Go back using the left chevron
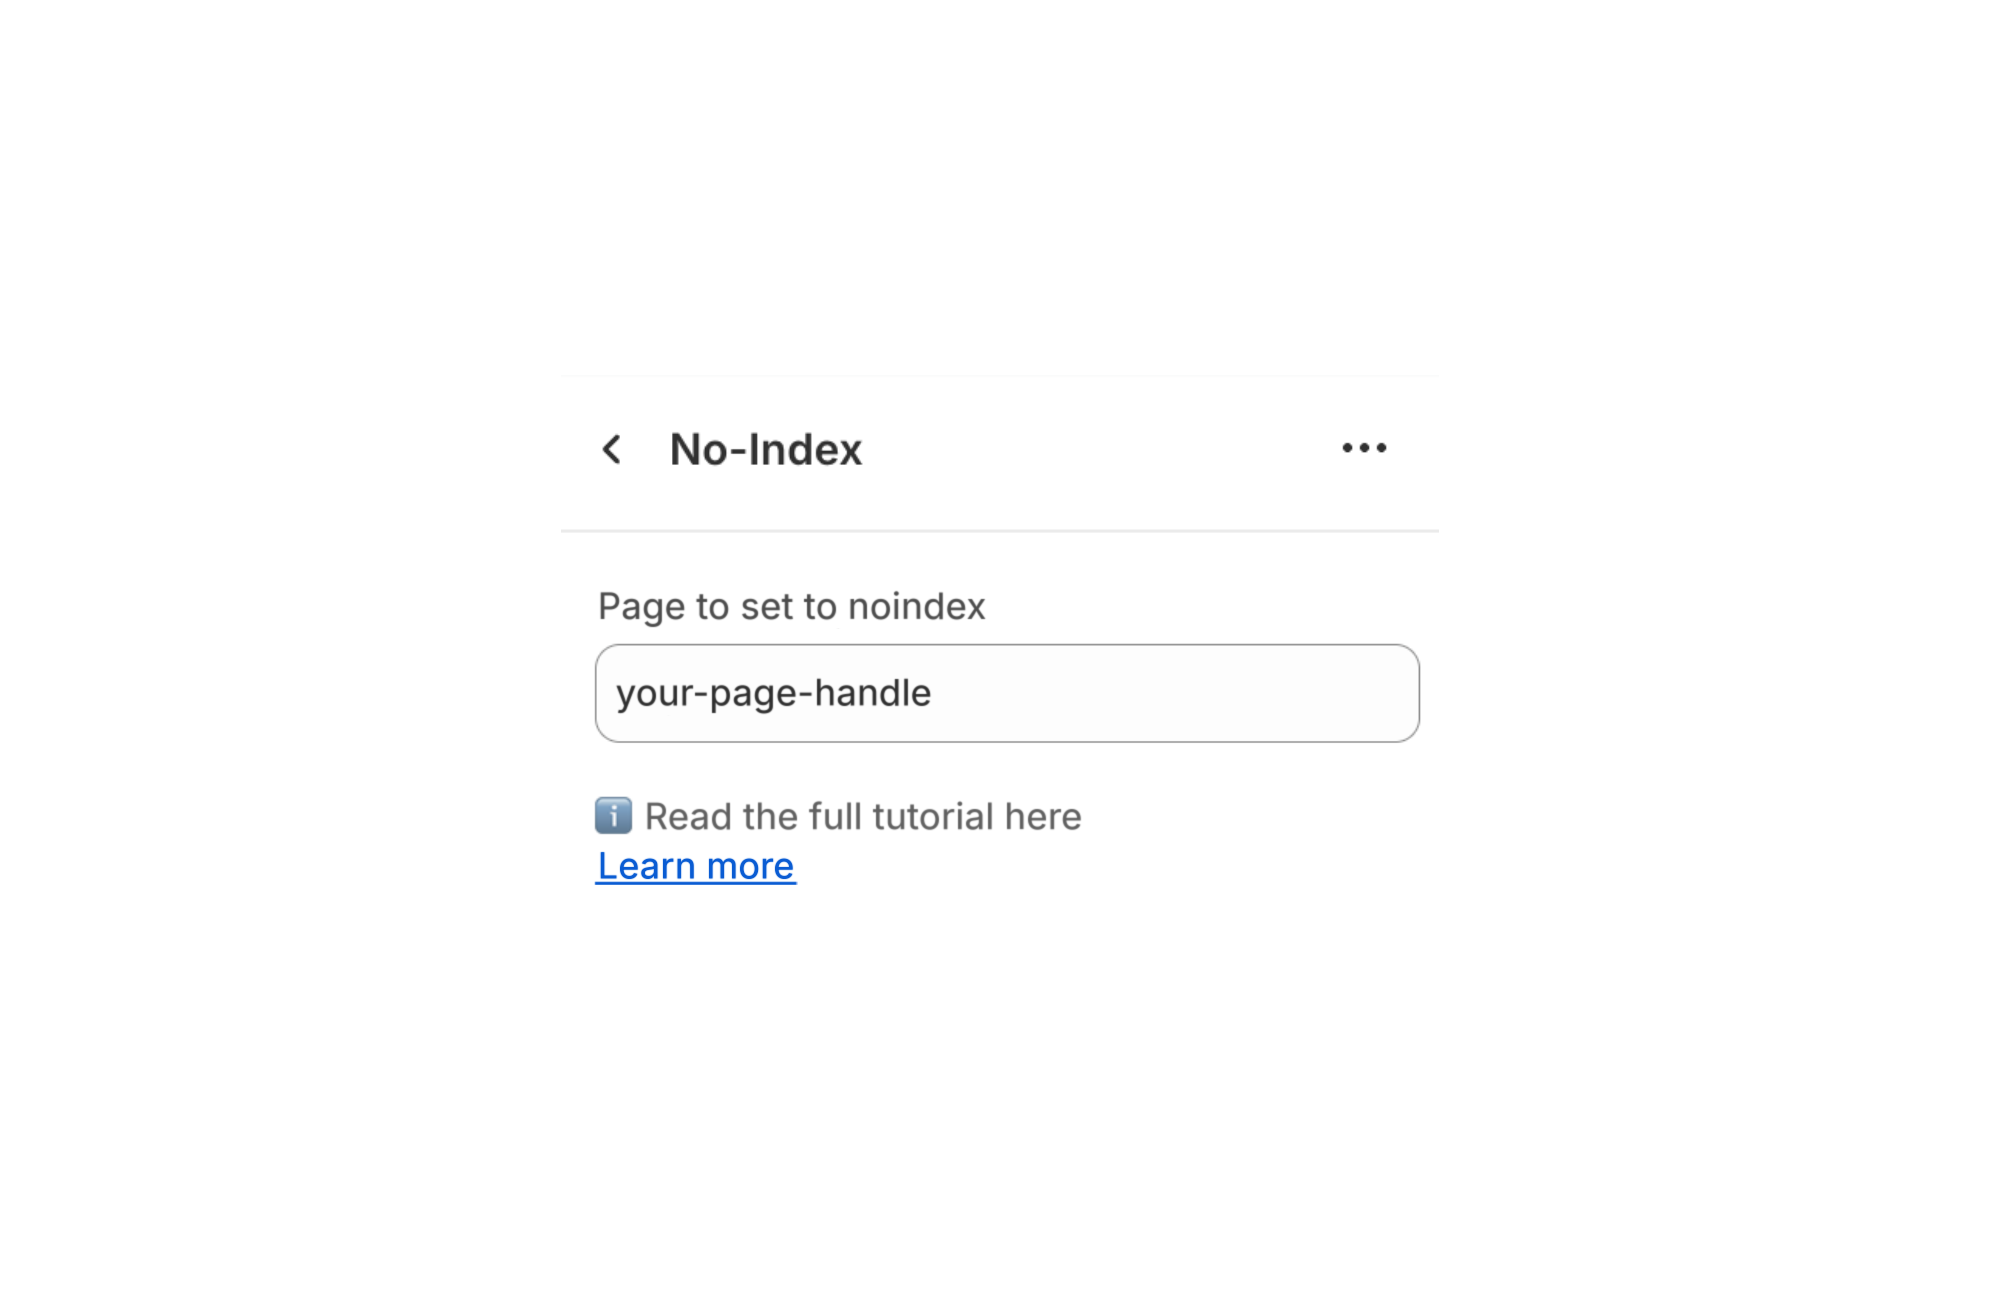 612,449
